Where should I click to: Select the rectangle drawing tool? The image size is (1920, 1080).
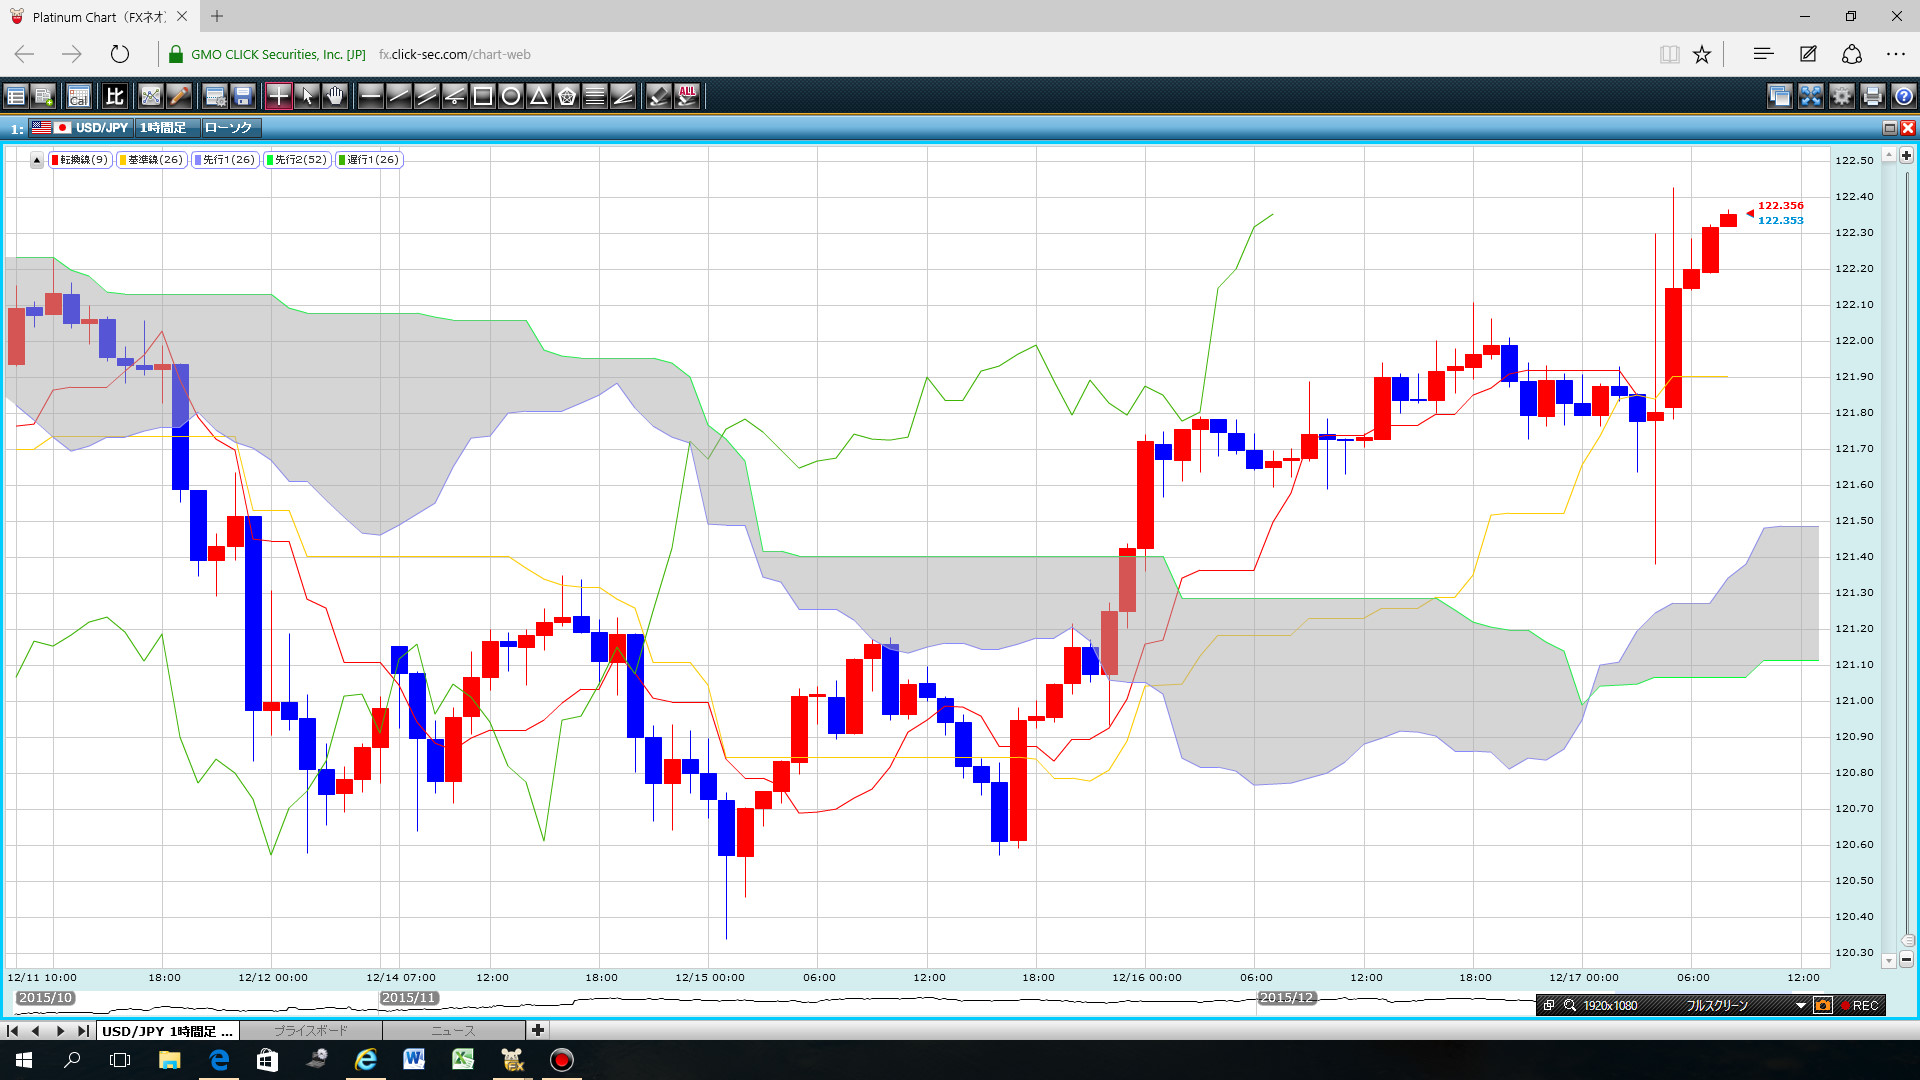[x=483, y=96]
